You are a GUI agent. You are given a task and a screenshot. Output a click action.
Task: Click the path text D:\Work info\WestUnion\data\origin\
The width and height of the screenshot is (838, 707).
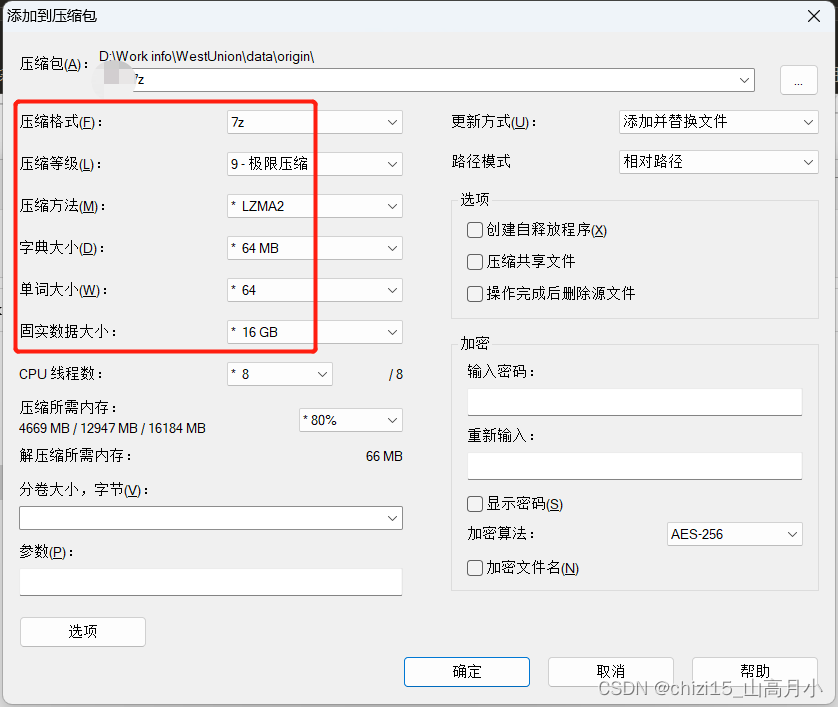(207, 56)
